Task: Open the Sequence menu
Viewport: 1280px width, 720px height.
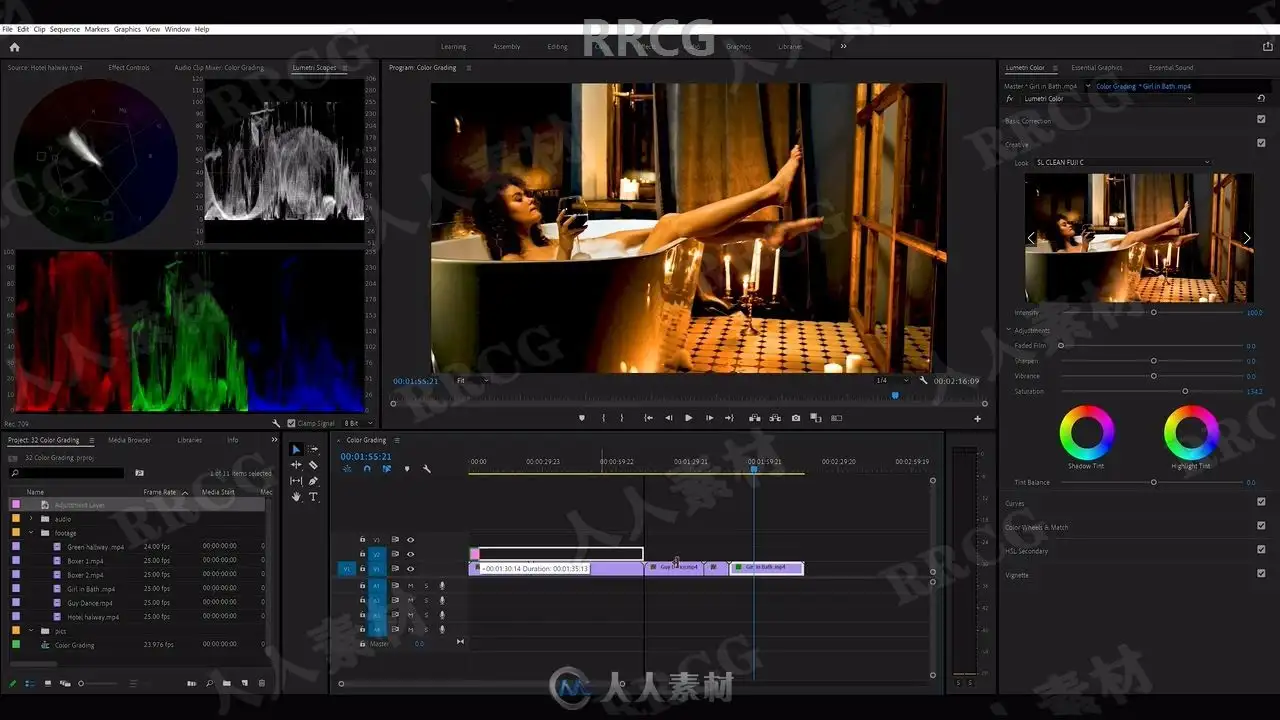Action: [x=65, y=29]
